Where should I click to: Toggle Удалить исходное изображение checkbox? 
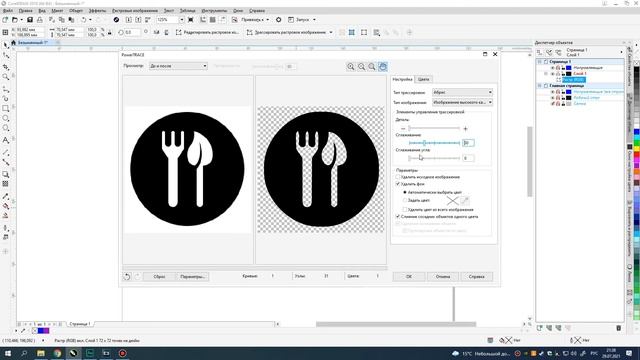click(x=398, y=177)
